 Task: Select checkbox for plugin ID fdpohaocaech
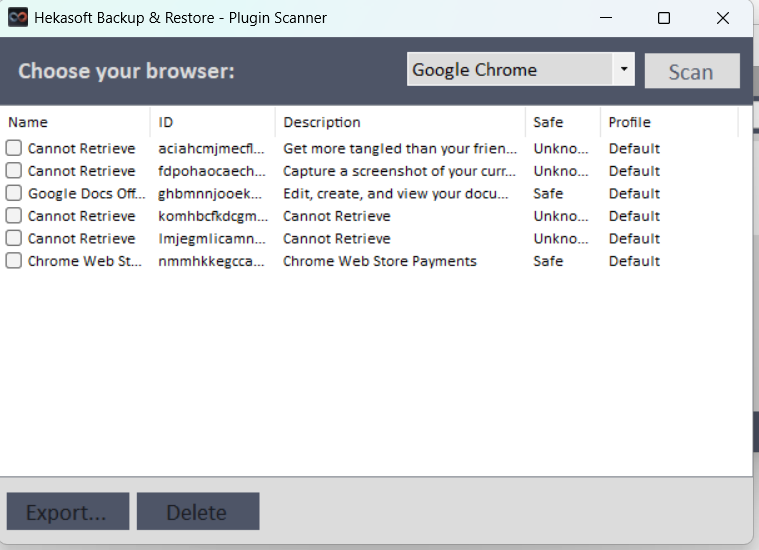[x=14, y=171]
